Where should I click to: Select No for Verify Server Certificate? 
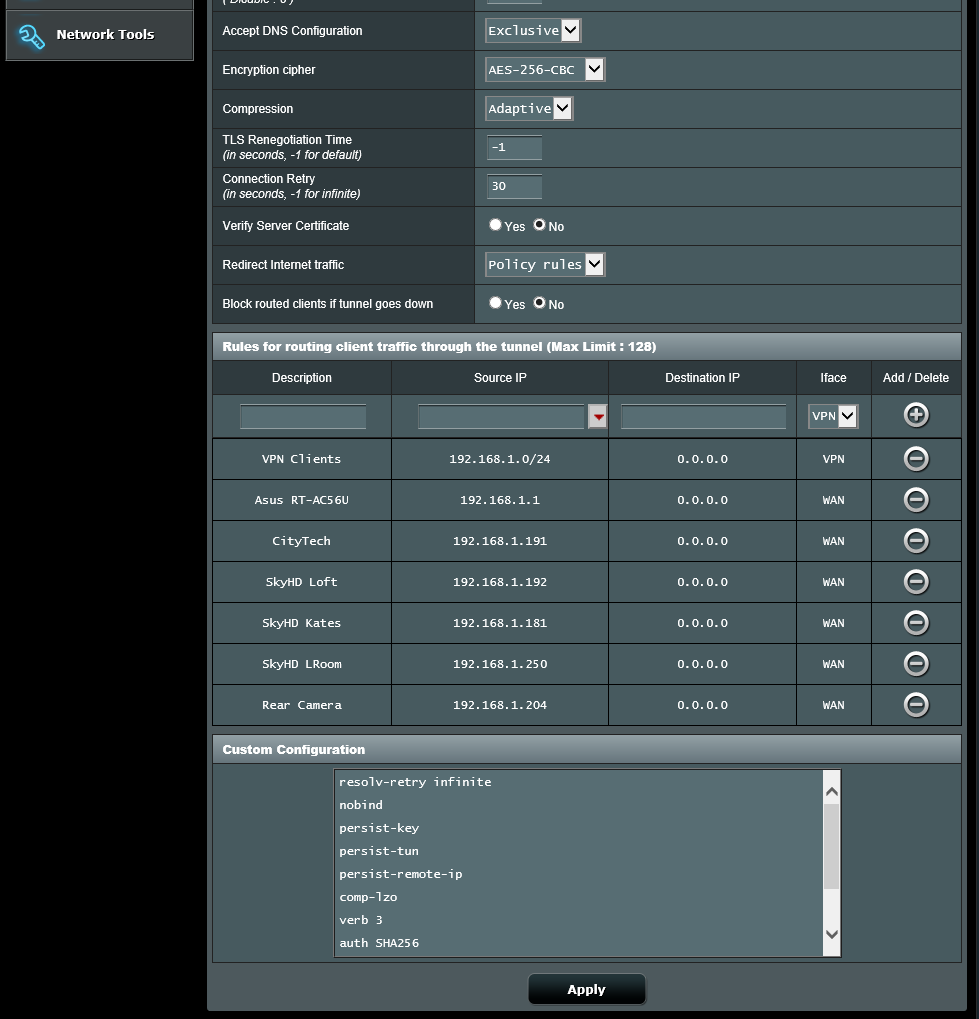(539, 225)
